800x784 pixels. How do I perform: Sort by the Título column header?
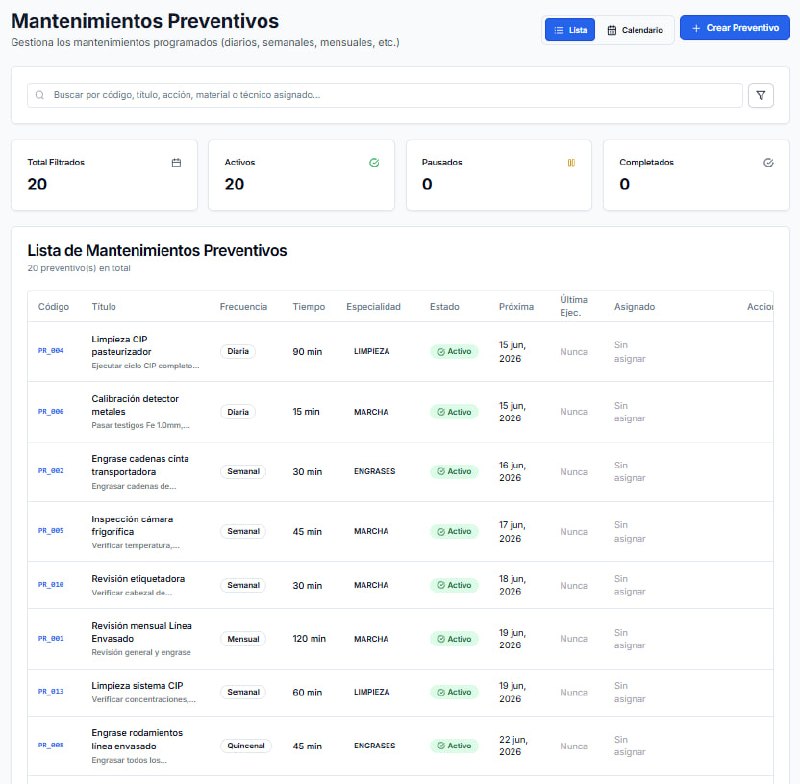point(104,307)
